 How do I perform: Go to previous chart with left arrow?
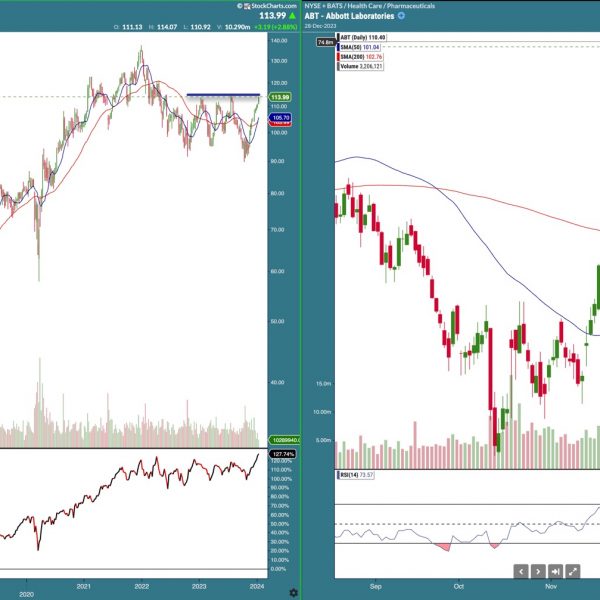point(521,571)
